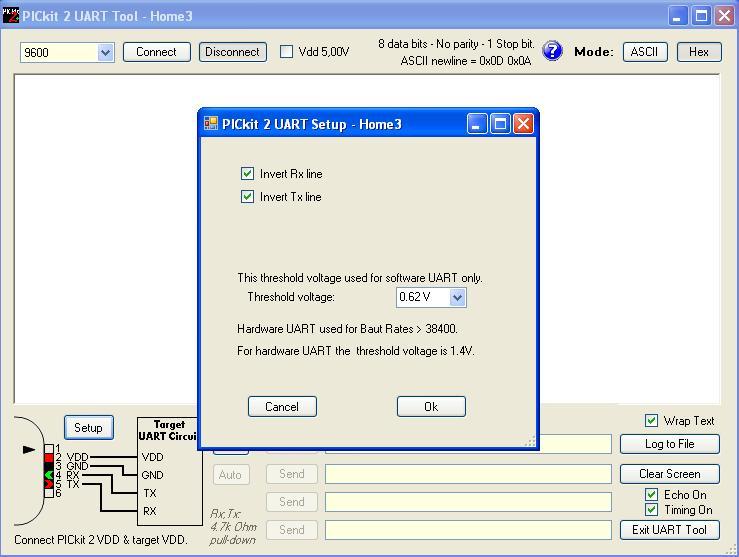Open the 9600 baud rate dropdown
Image resolution: width=739 pixels, height=557 pixels.
click(106, 52)
